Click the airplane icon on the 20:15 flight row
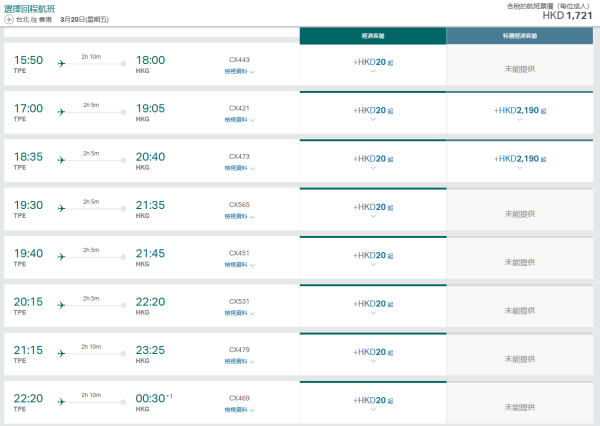The height and width of the screenshot is (426, 600). [61, 306]
